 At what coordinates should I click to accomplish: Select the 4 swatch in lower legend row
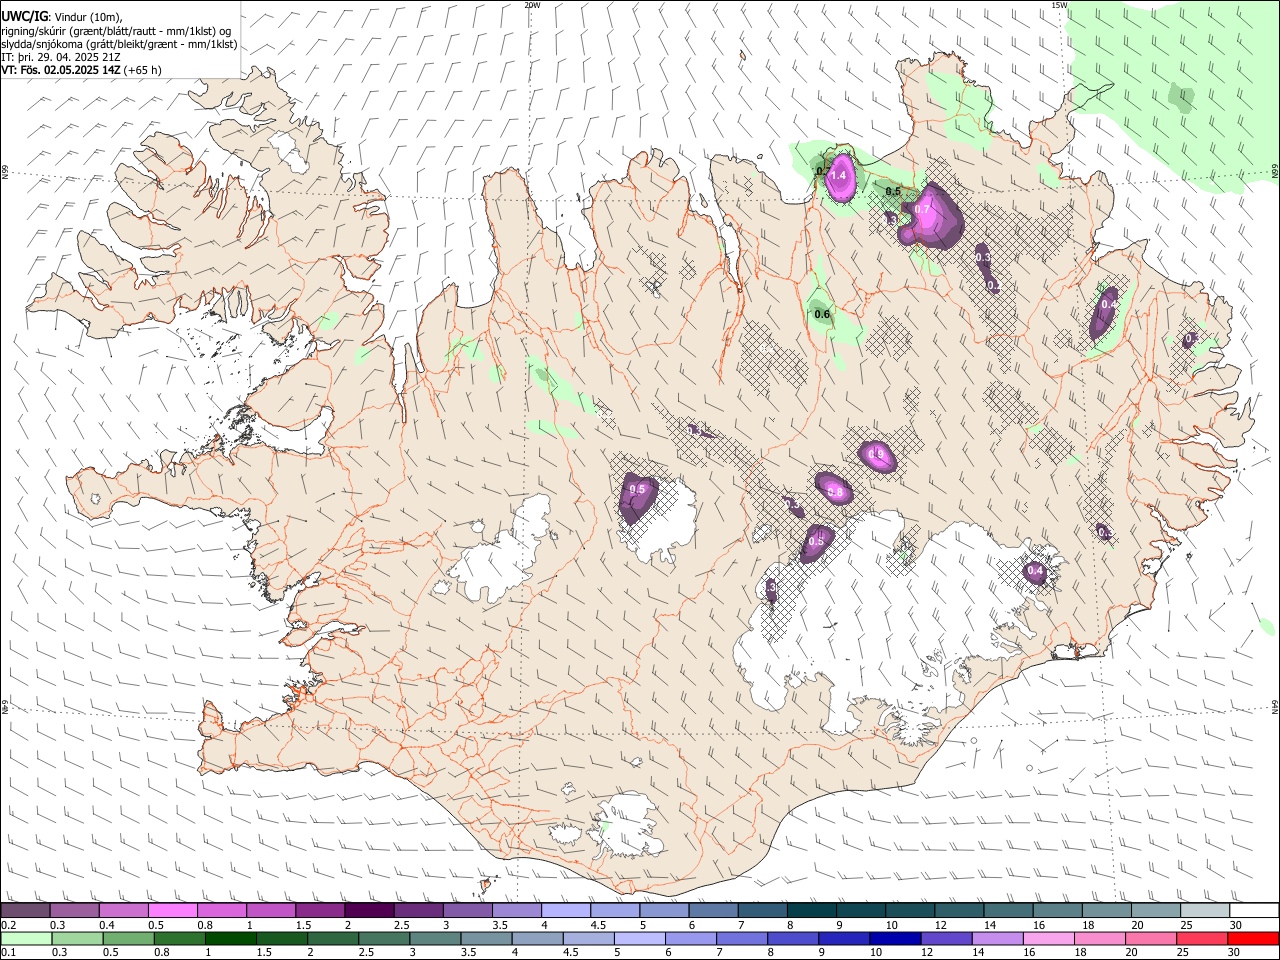[536, 938]
